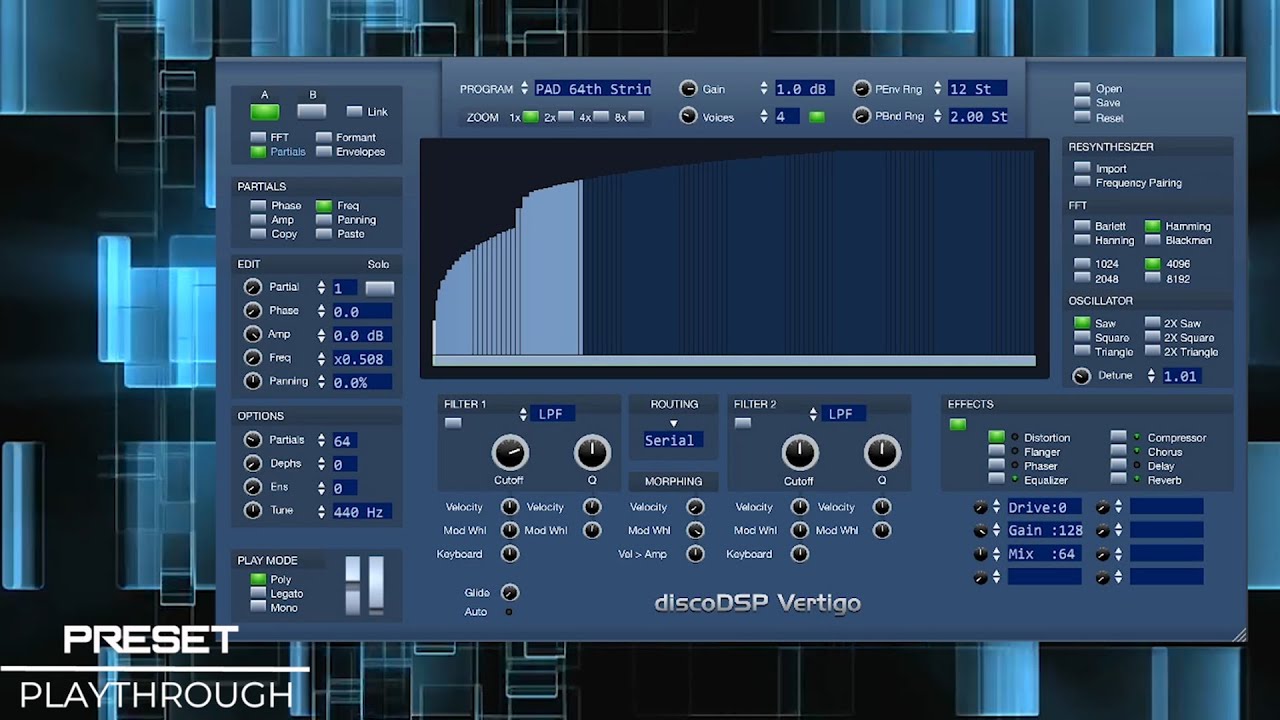Click the Filter 1 Q knob
This screenshot has height=720, width=1280.
point(592,454)
